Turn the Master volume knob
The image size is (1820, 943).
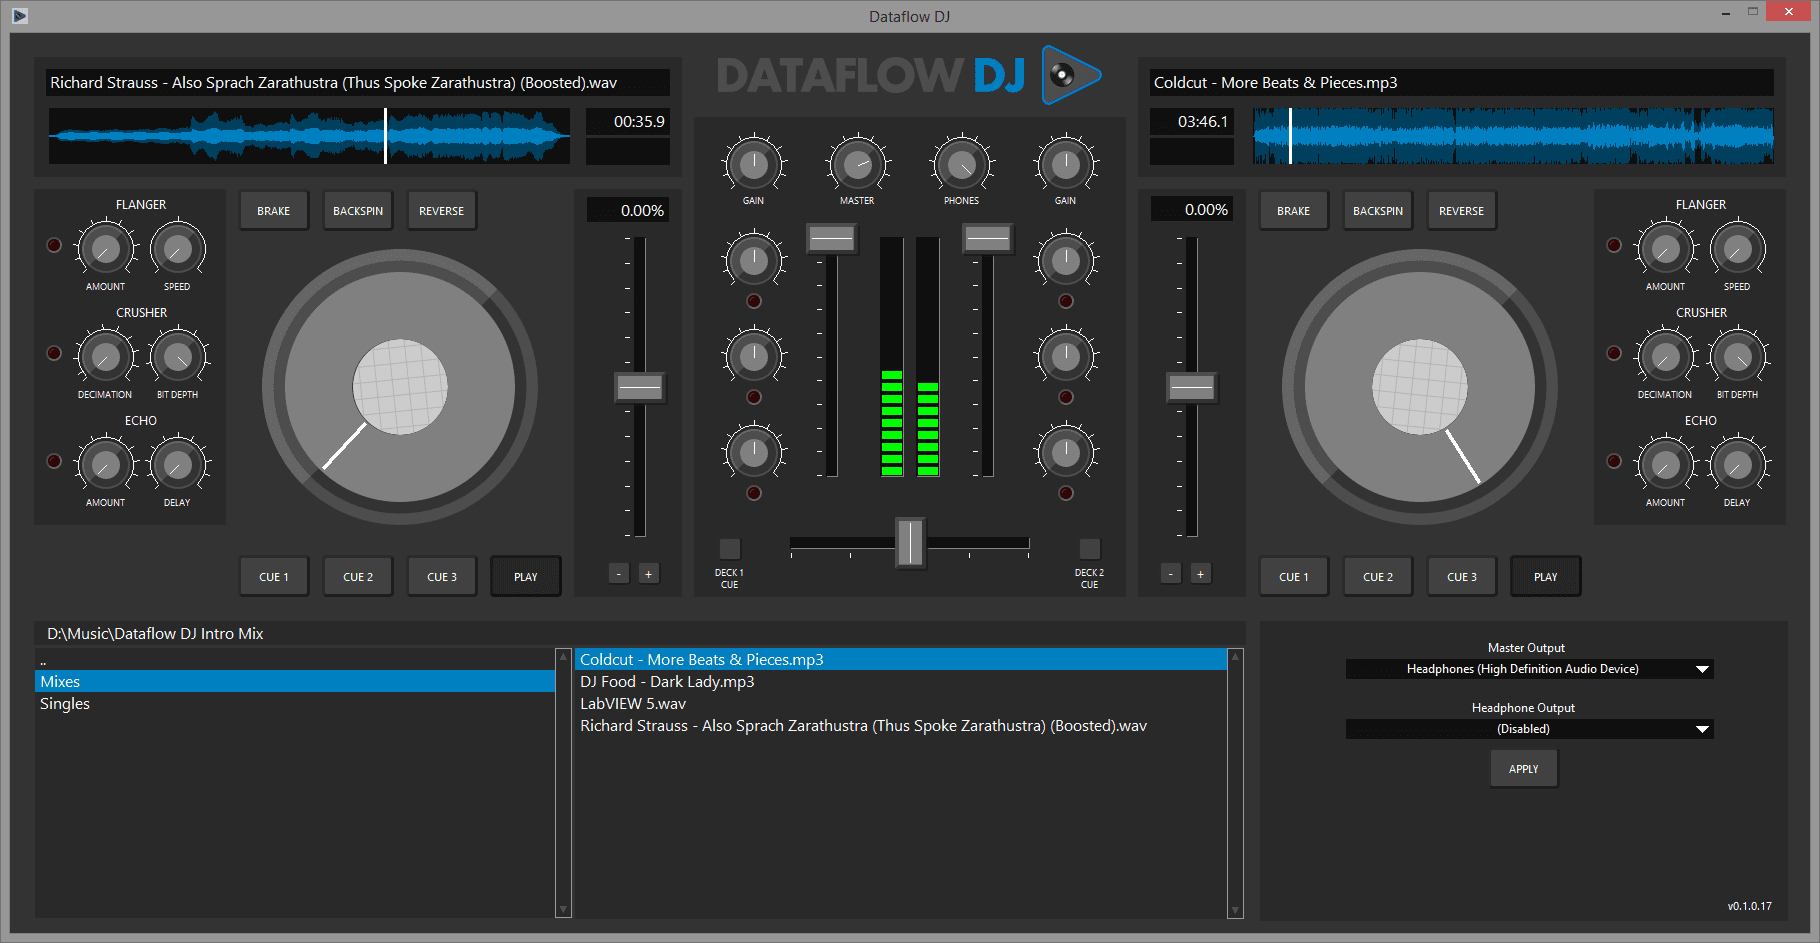tap(857, 165)
